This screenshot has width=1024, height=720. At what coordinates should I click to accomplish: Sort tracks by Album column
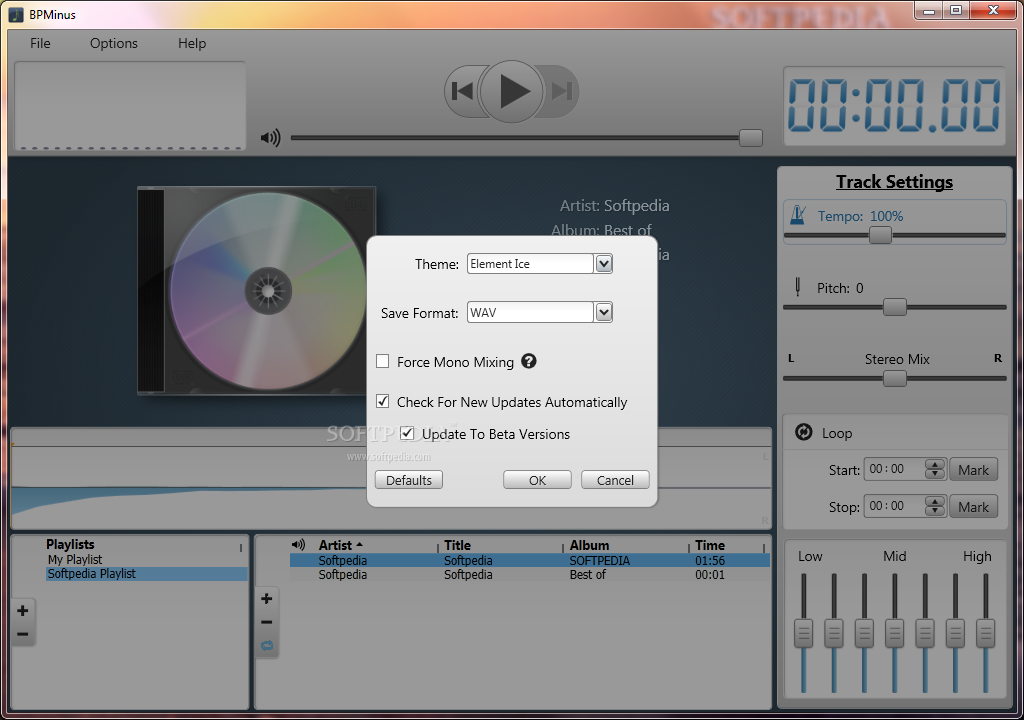[589, 545]
